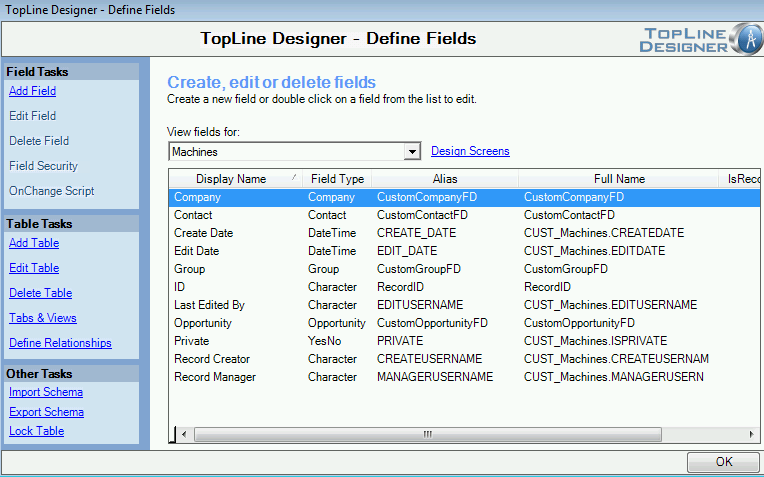Expand the View fields for dropdown arrow

pyautogui.click(x=412, y=152)
